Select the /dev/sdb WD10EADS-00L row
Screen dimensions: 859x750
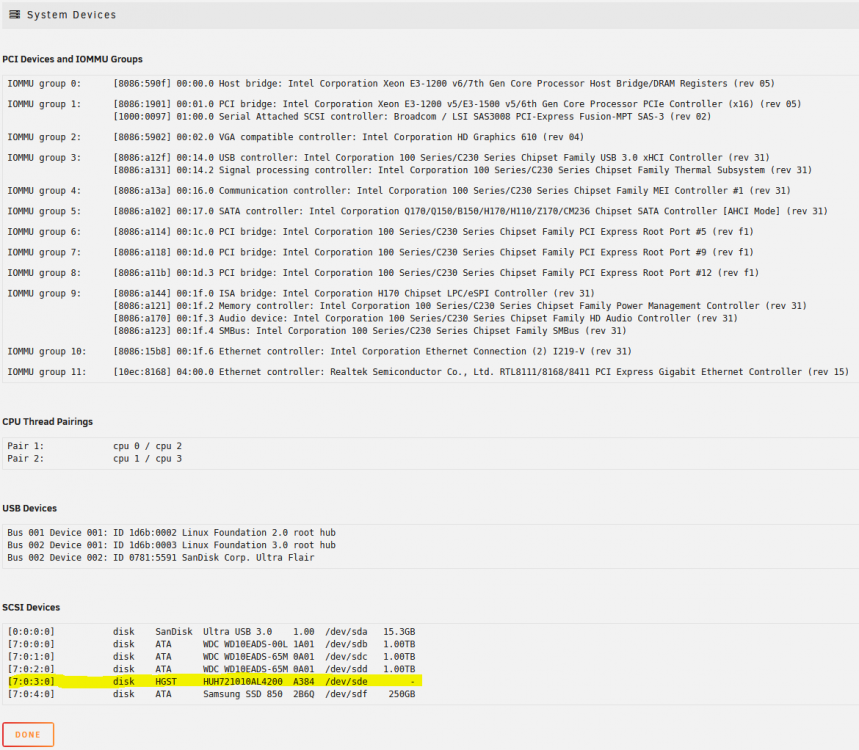(x=211, y=644)
